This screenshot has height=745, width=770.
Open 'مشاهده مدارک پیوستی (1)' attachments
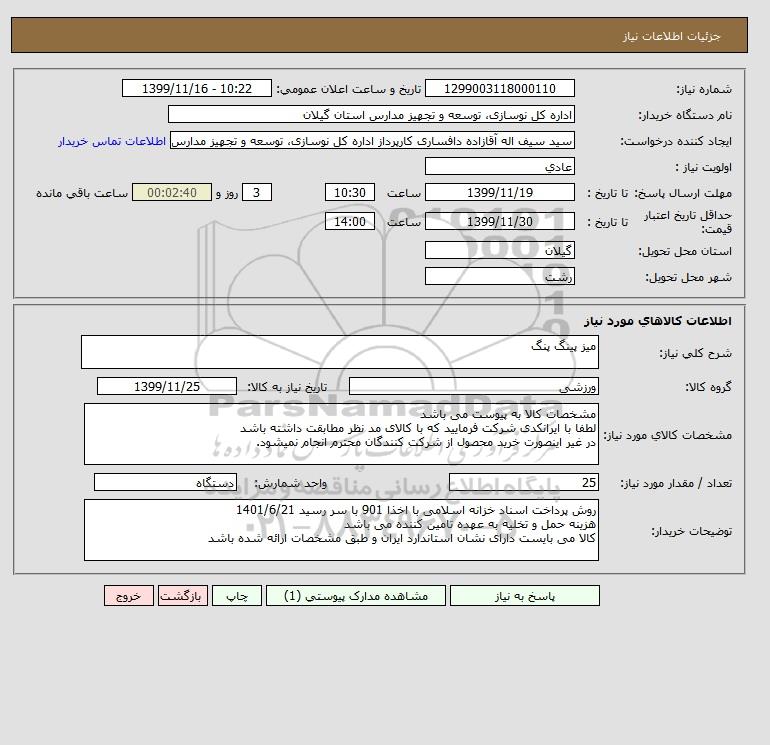[x=356, y=596]
